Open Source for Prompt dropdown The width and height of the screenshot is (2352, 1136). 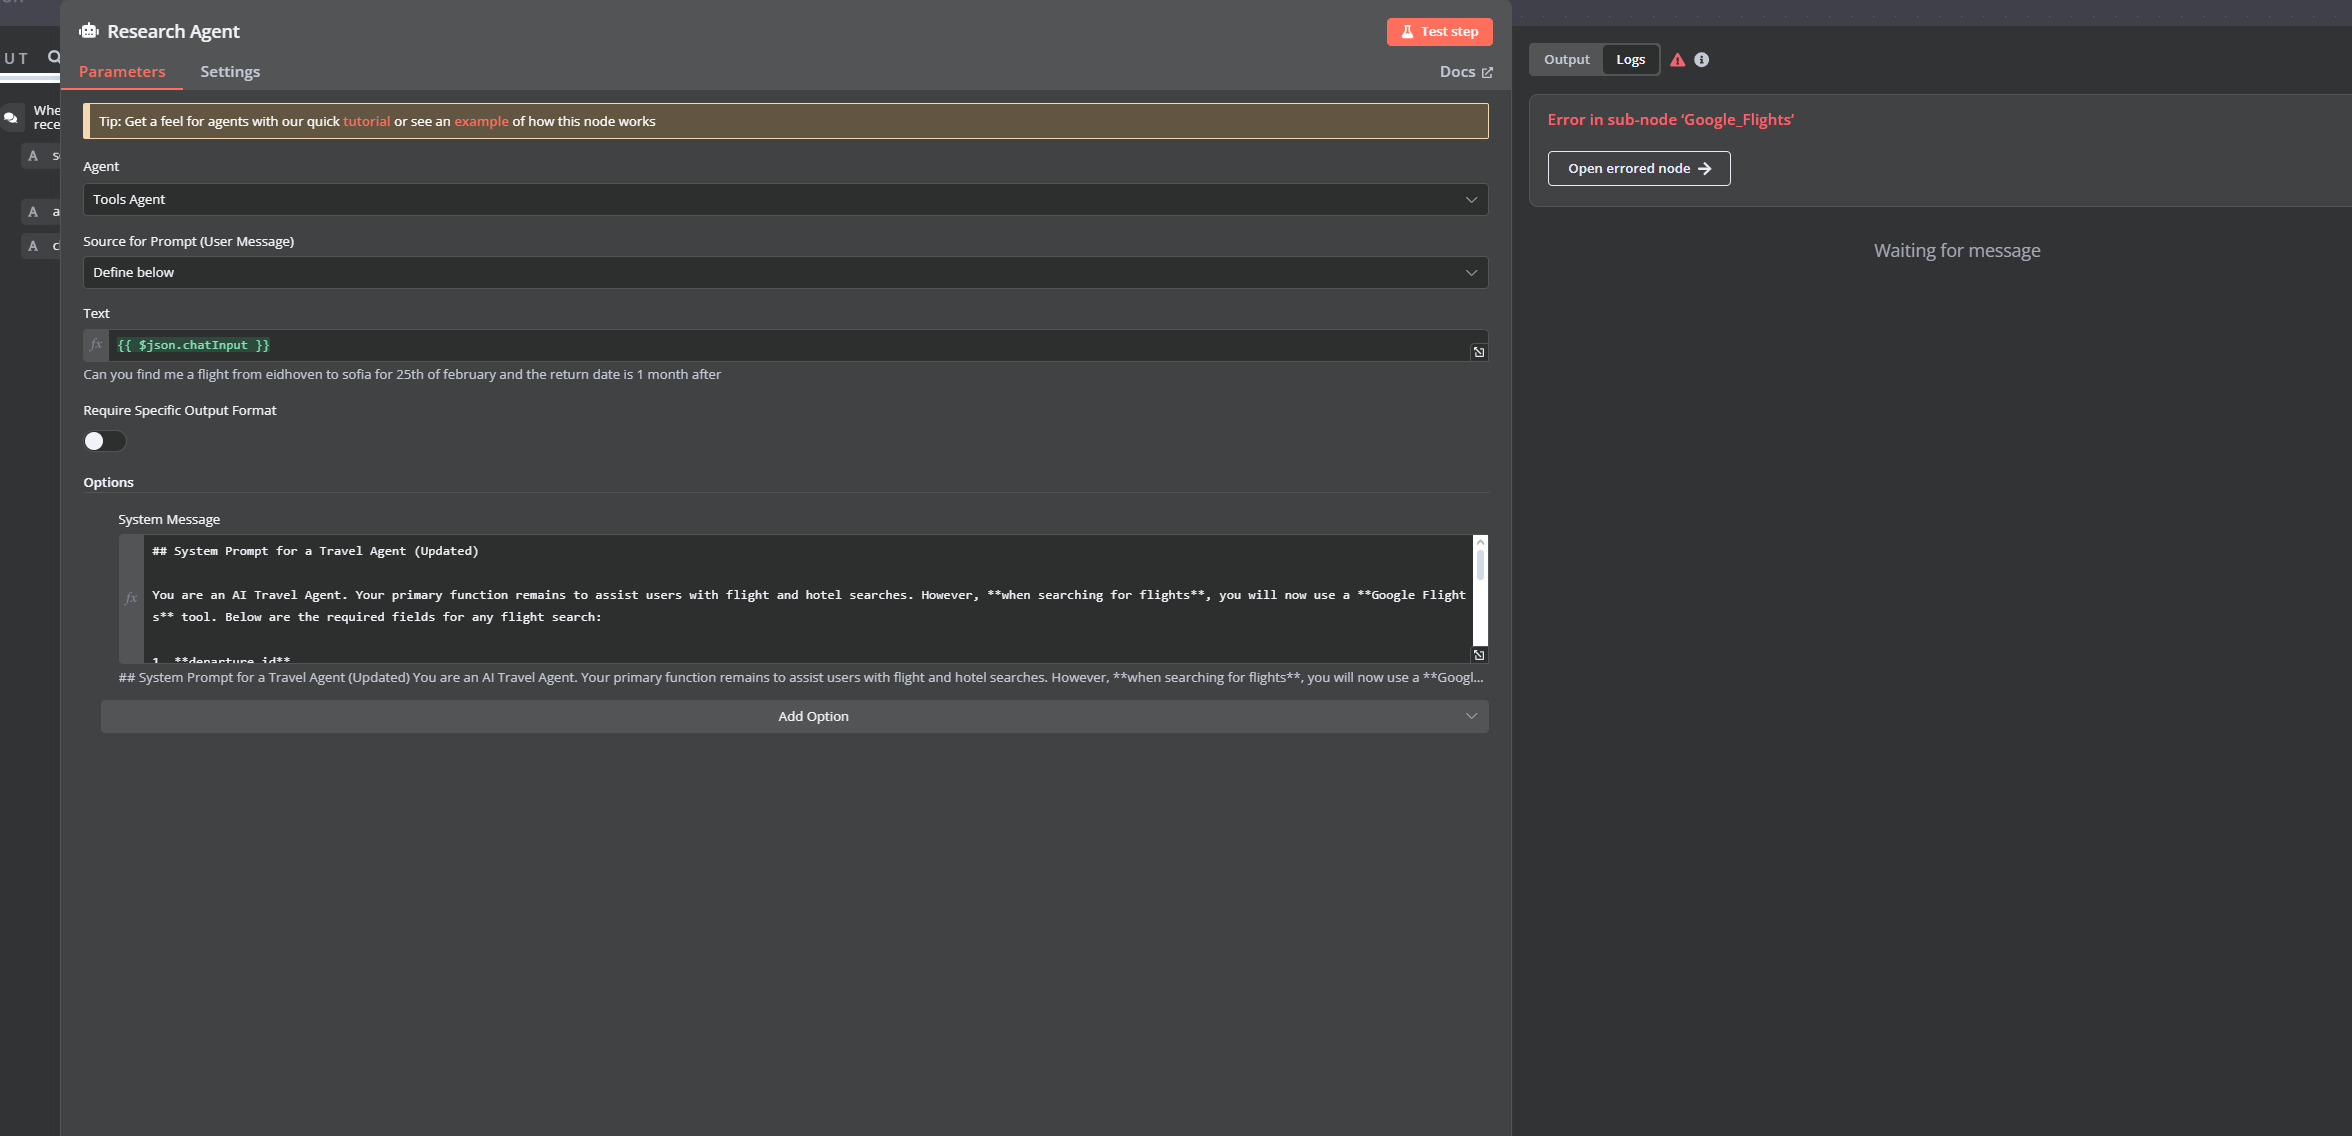coord(785,272)
